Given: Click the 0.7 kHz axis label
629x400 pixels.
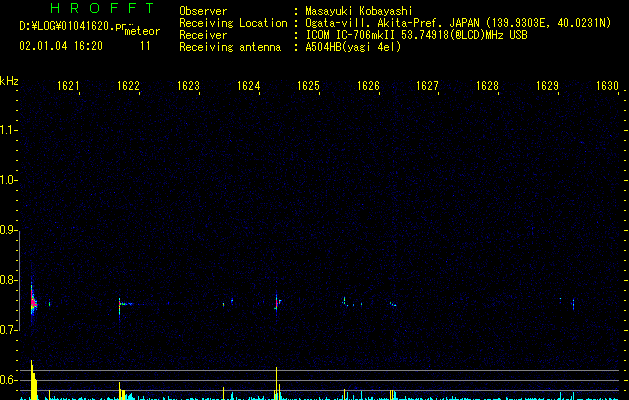Looking at the screenshot, I should (8, 330).
